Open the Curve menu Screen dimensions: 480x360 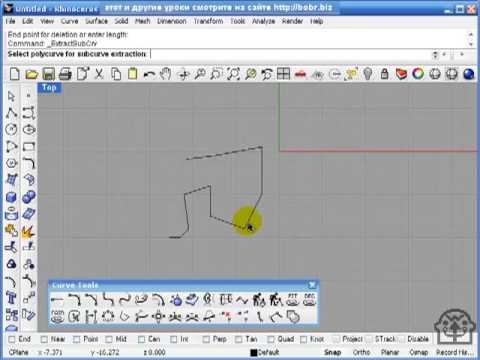point(69,21)
